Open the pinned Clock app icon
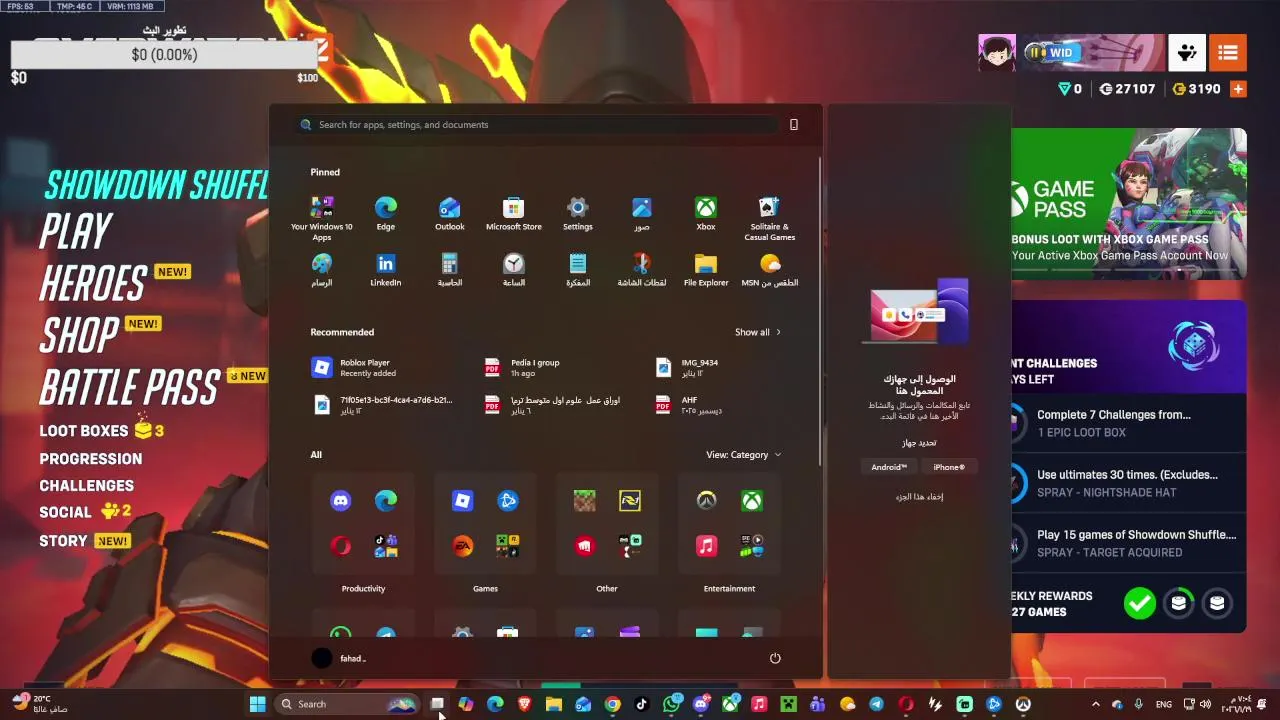 coord(513,270)
